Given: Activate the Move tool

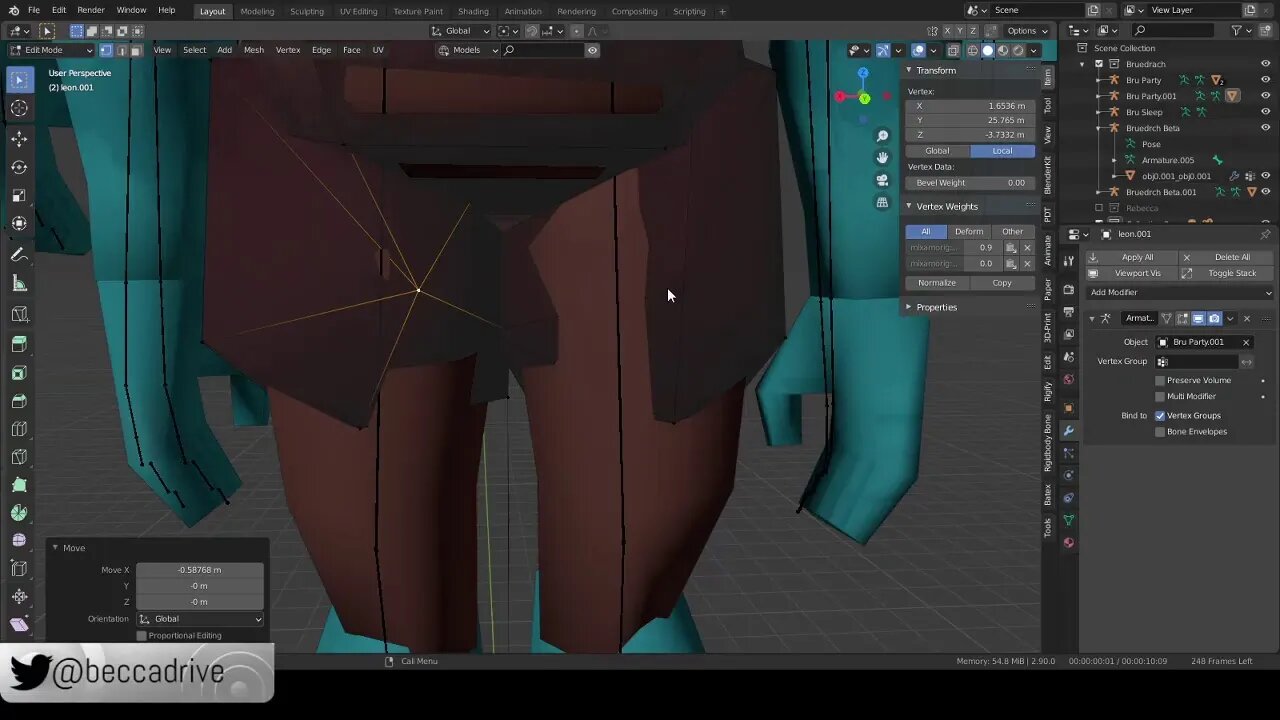Looking at the screenshot, I should [x=19, y=138].
